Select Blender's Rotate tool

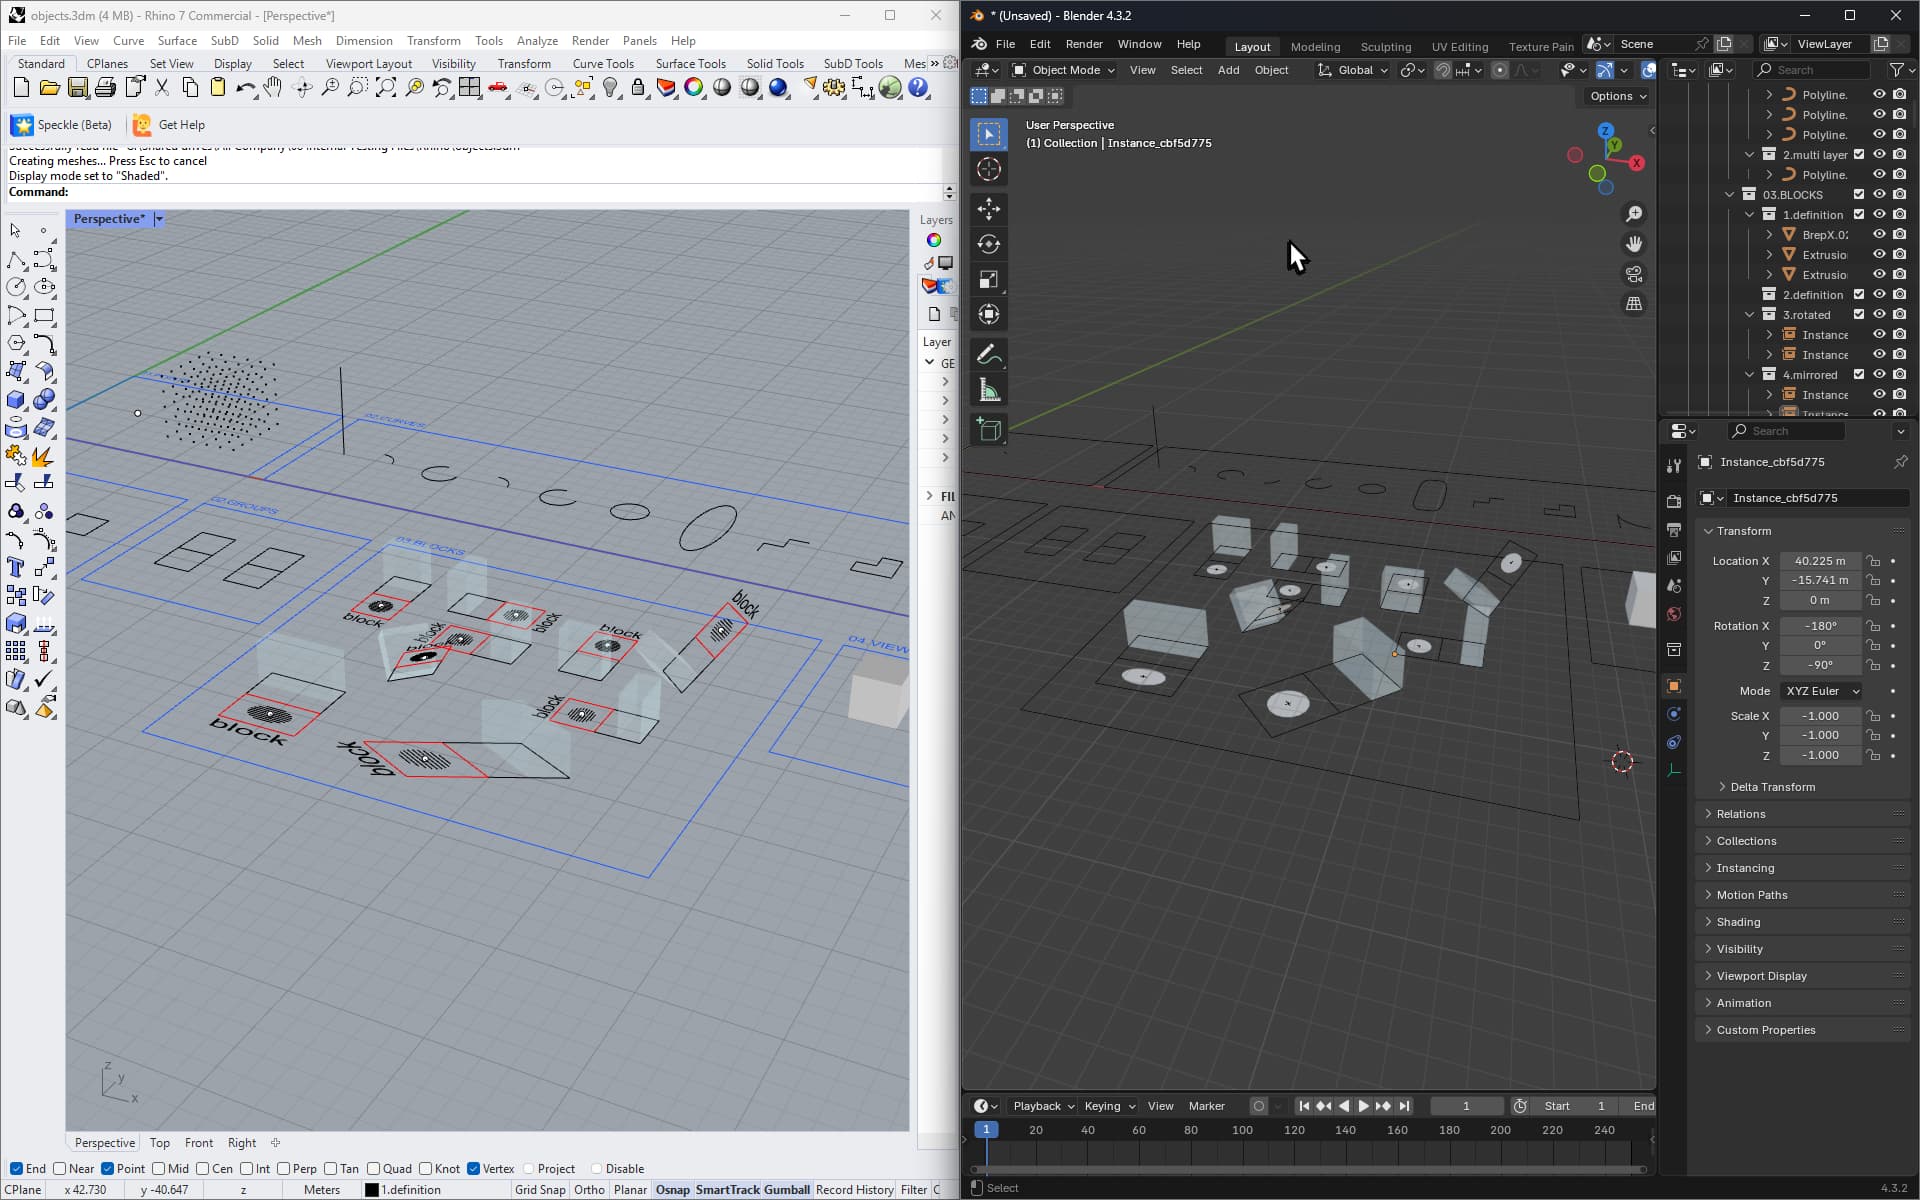pyautogui.click(x=989, y=244)
